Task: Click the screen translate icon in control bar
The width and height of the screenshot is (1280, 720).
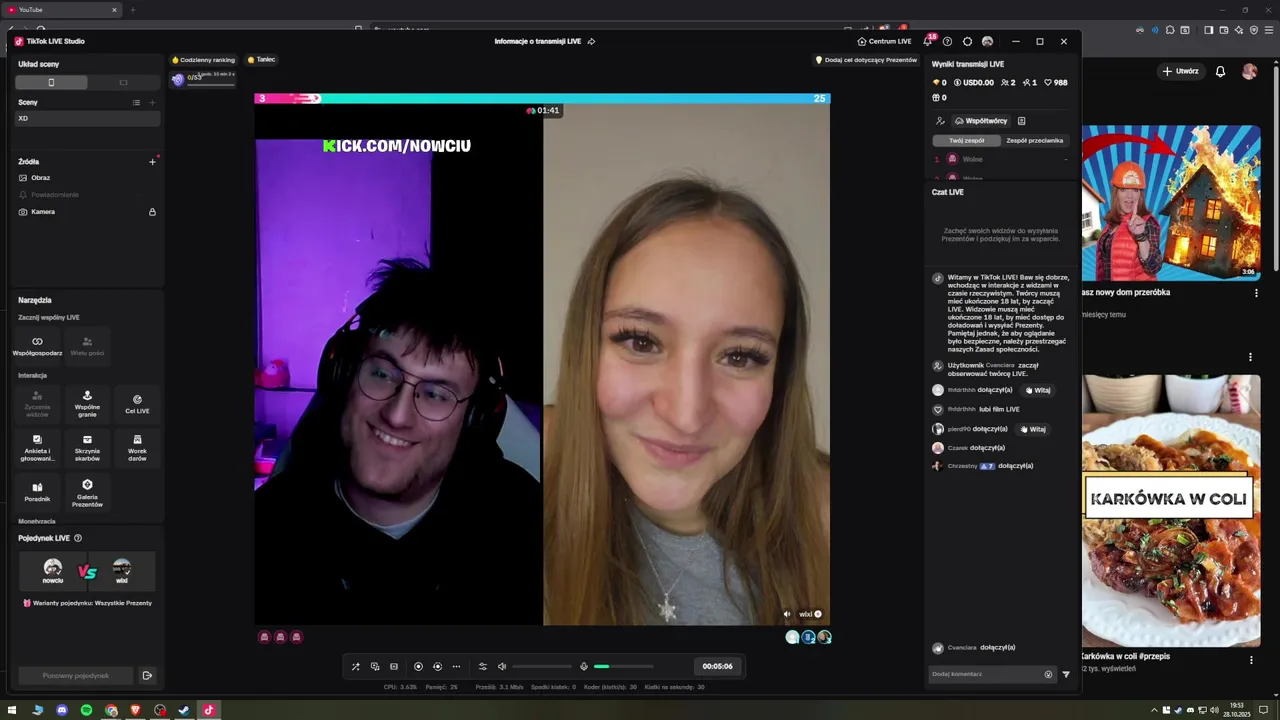Action: 375,666
